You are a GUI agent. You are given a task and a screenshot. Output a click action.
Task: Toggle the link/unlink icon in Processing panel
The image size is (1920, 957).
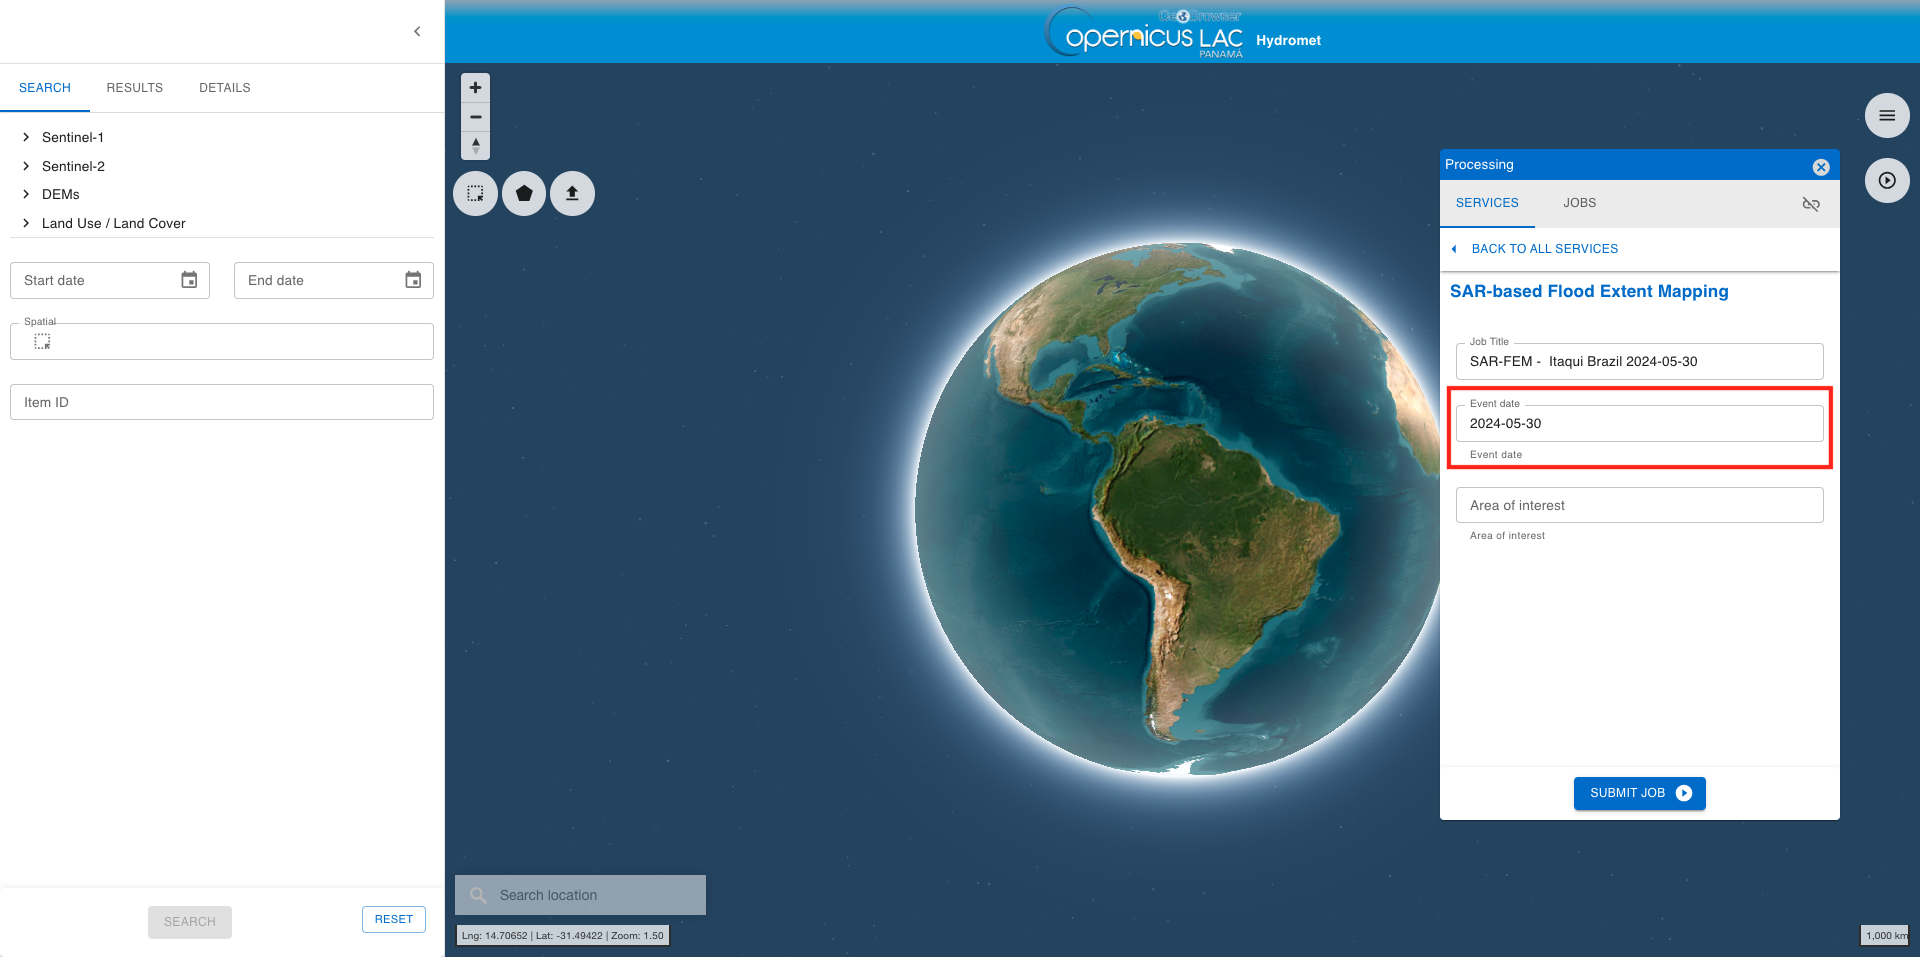click(x=1810, y=204)
